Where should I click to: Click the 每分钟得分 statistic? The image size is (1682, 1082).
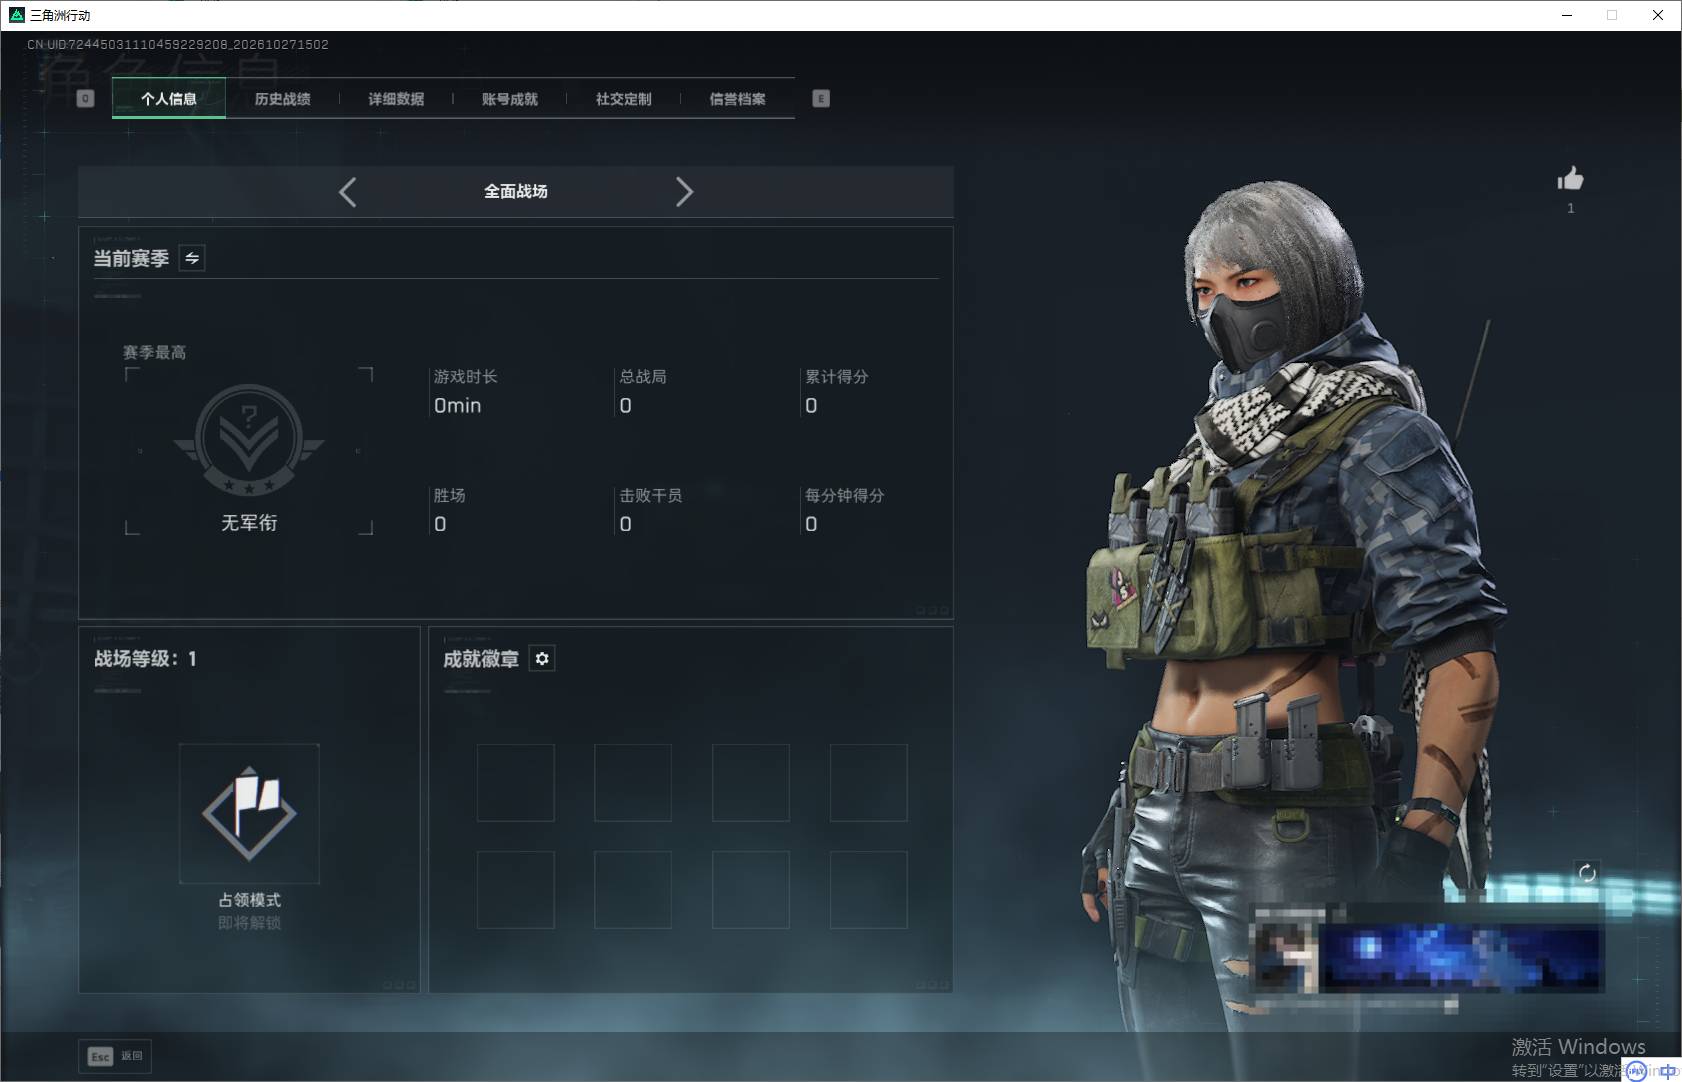tap(845, 511)
